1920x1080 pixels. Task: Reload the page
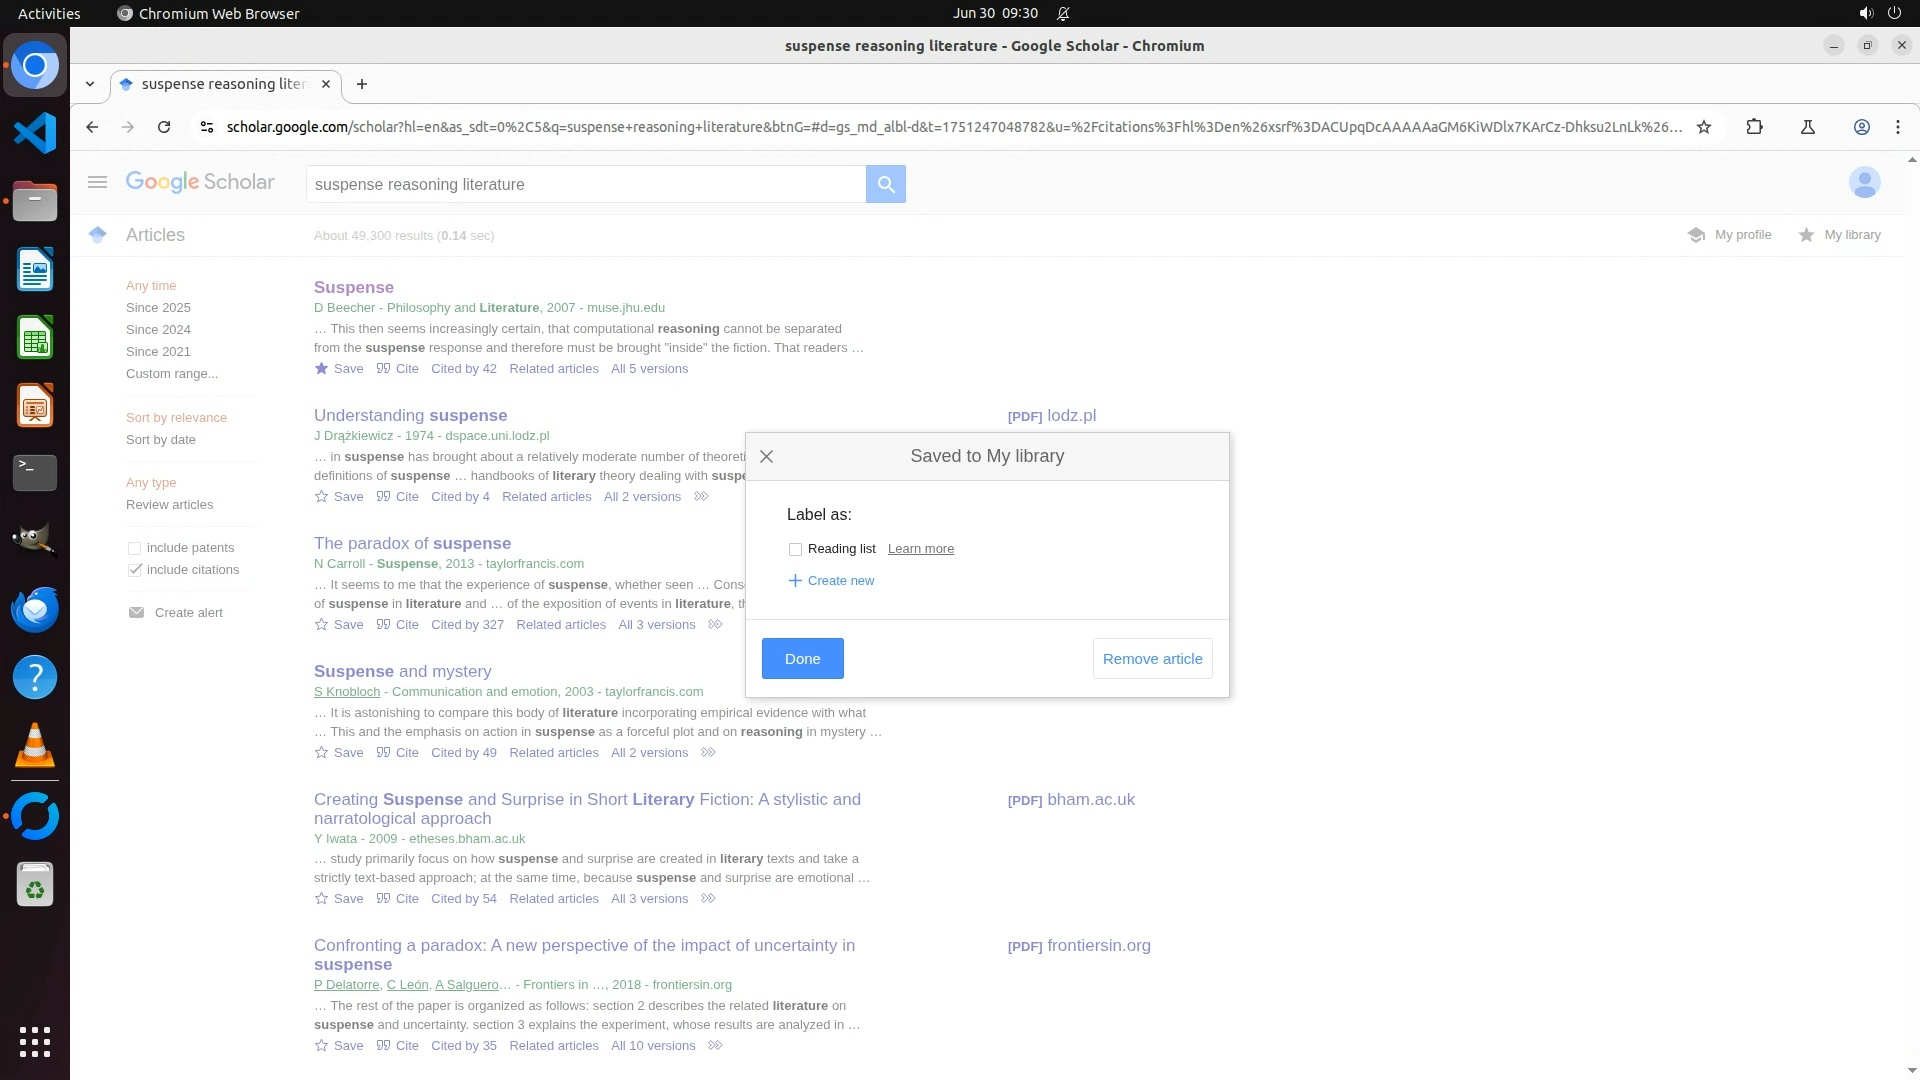click(164, 127)
